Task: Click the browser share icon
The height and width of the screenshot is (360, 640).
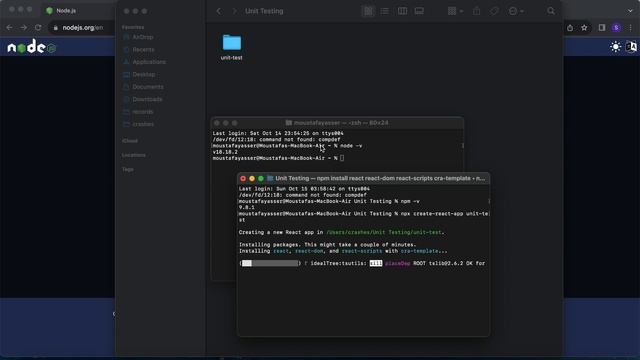Action: click(570, 28)
